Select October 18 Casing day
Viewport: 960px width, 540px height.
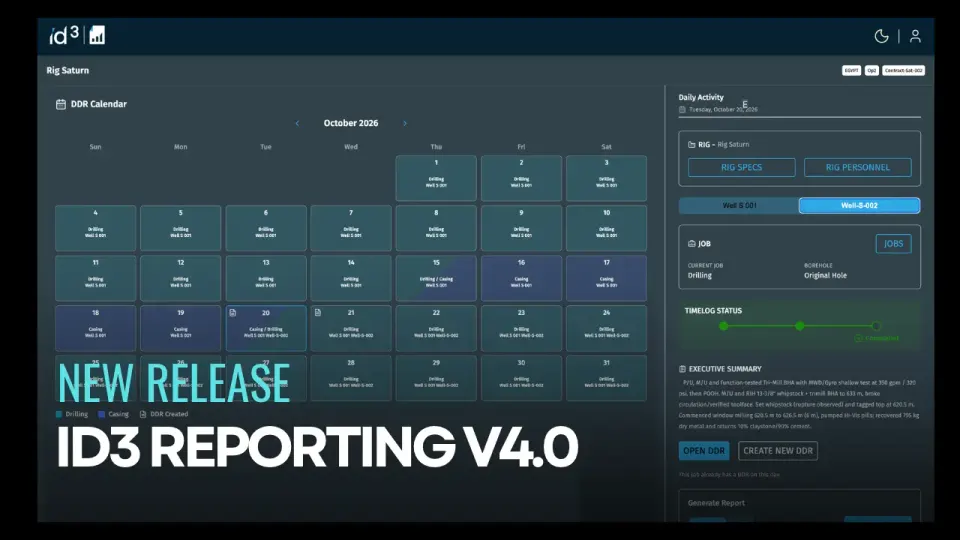tap(96, 328)
